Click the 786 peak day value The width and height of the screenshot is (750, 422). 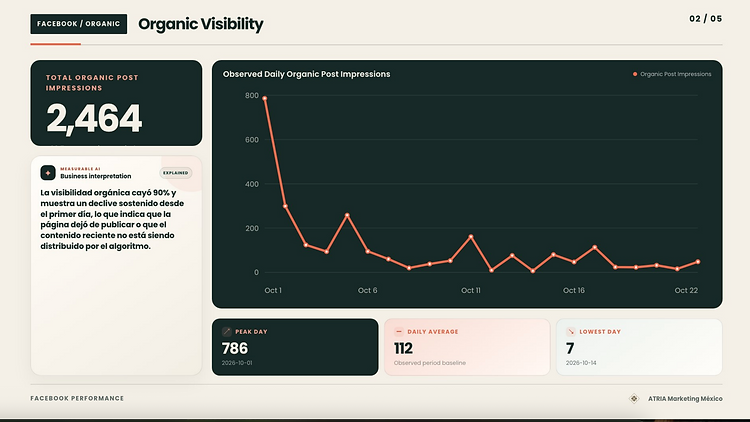pyautogui.click(x=235, y=348)
